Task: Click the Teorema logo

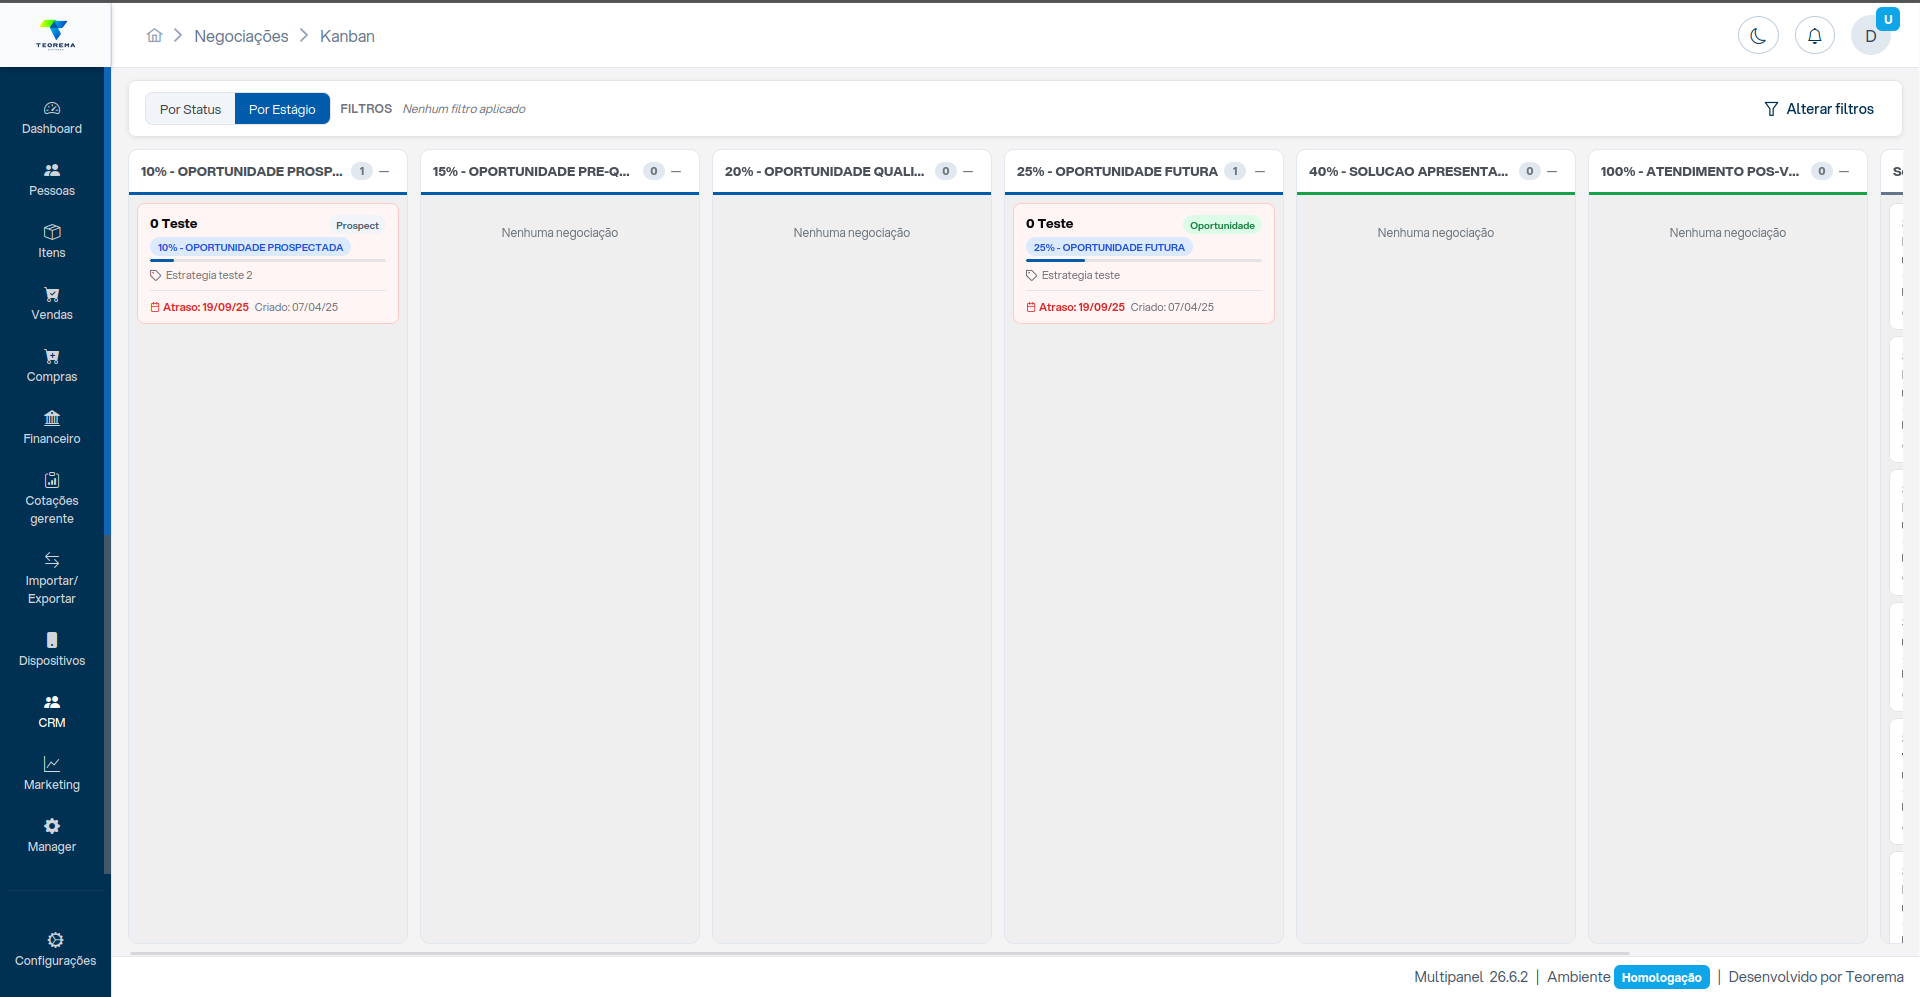Action: click(x=55, y=34)
